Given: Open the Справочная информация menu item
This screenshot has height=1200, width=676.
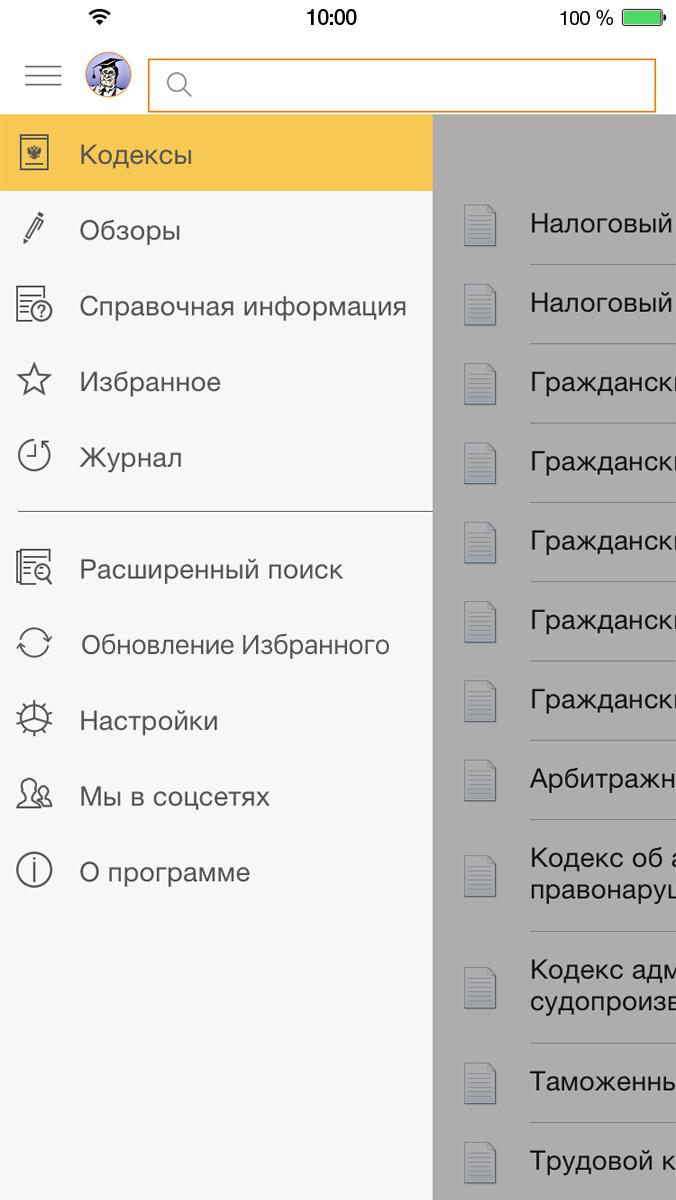Looking at the screenshot, I should point(243,306).
